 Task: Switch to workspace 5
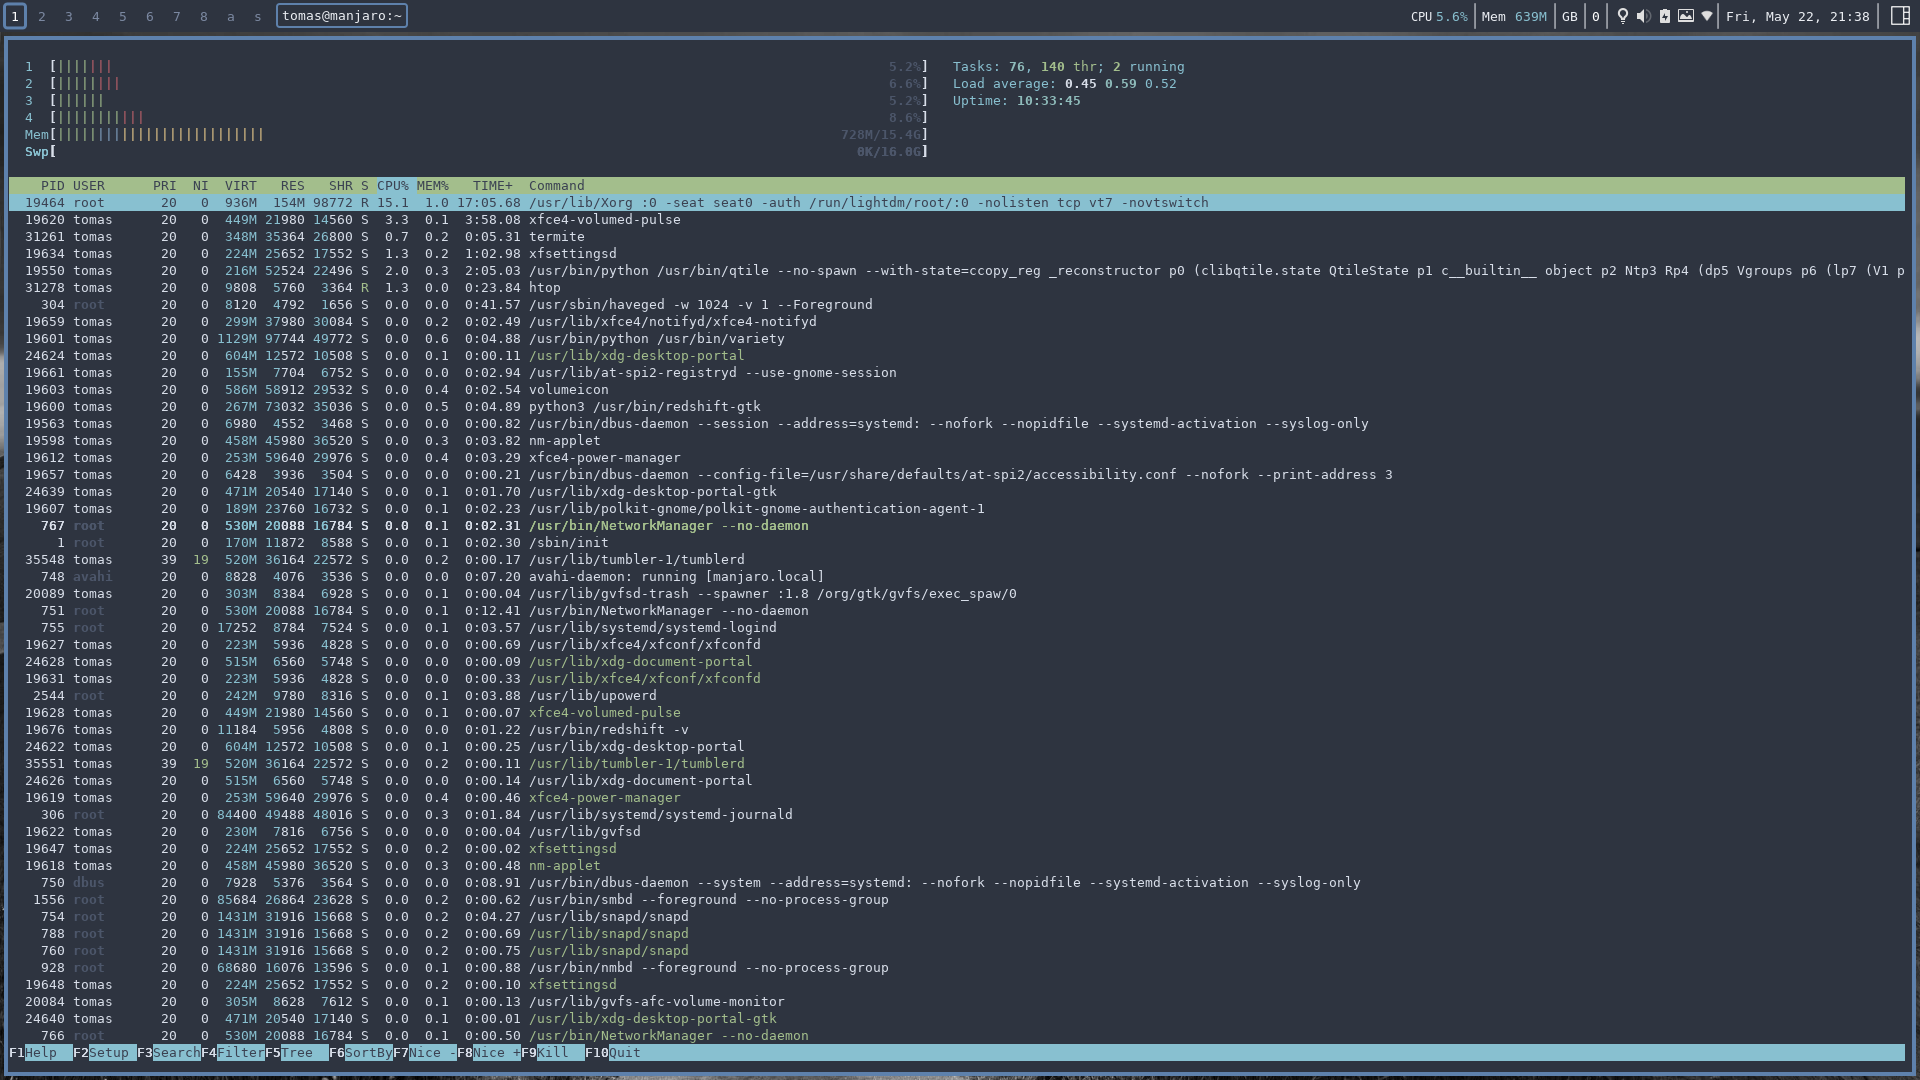tap(123, 16)
